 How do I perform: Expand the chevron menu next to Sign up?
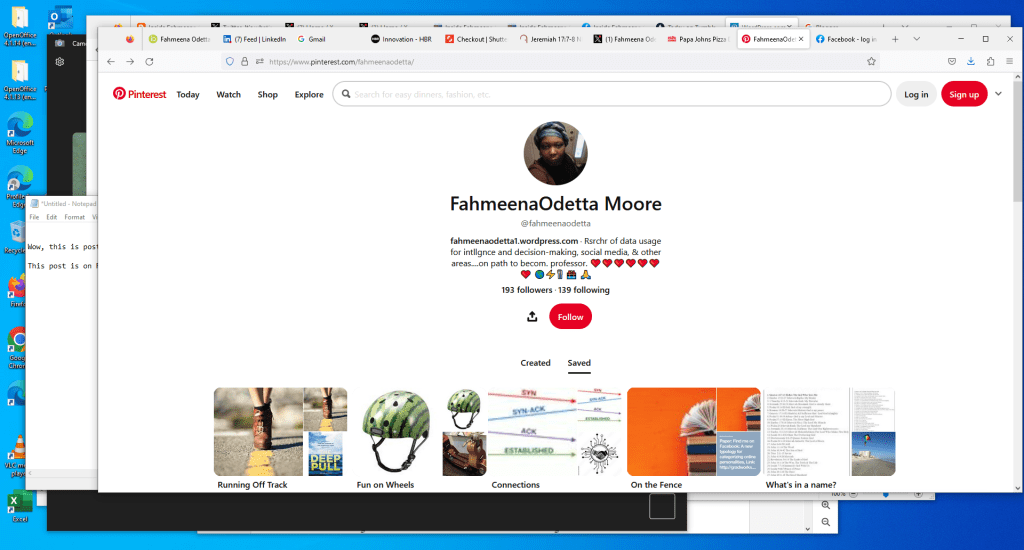999,94
